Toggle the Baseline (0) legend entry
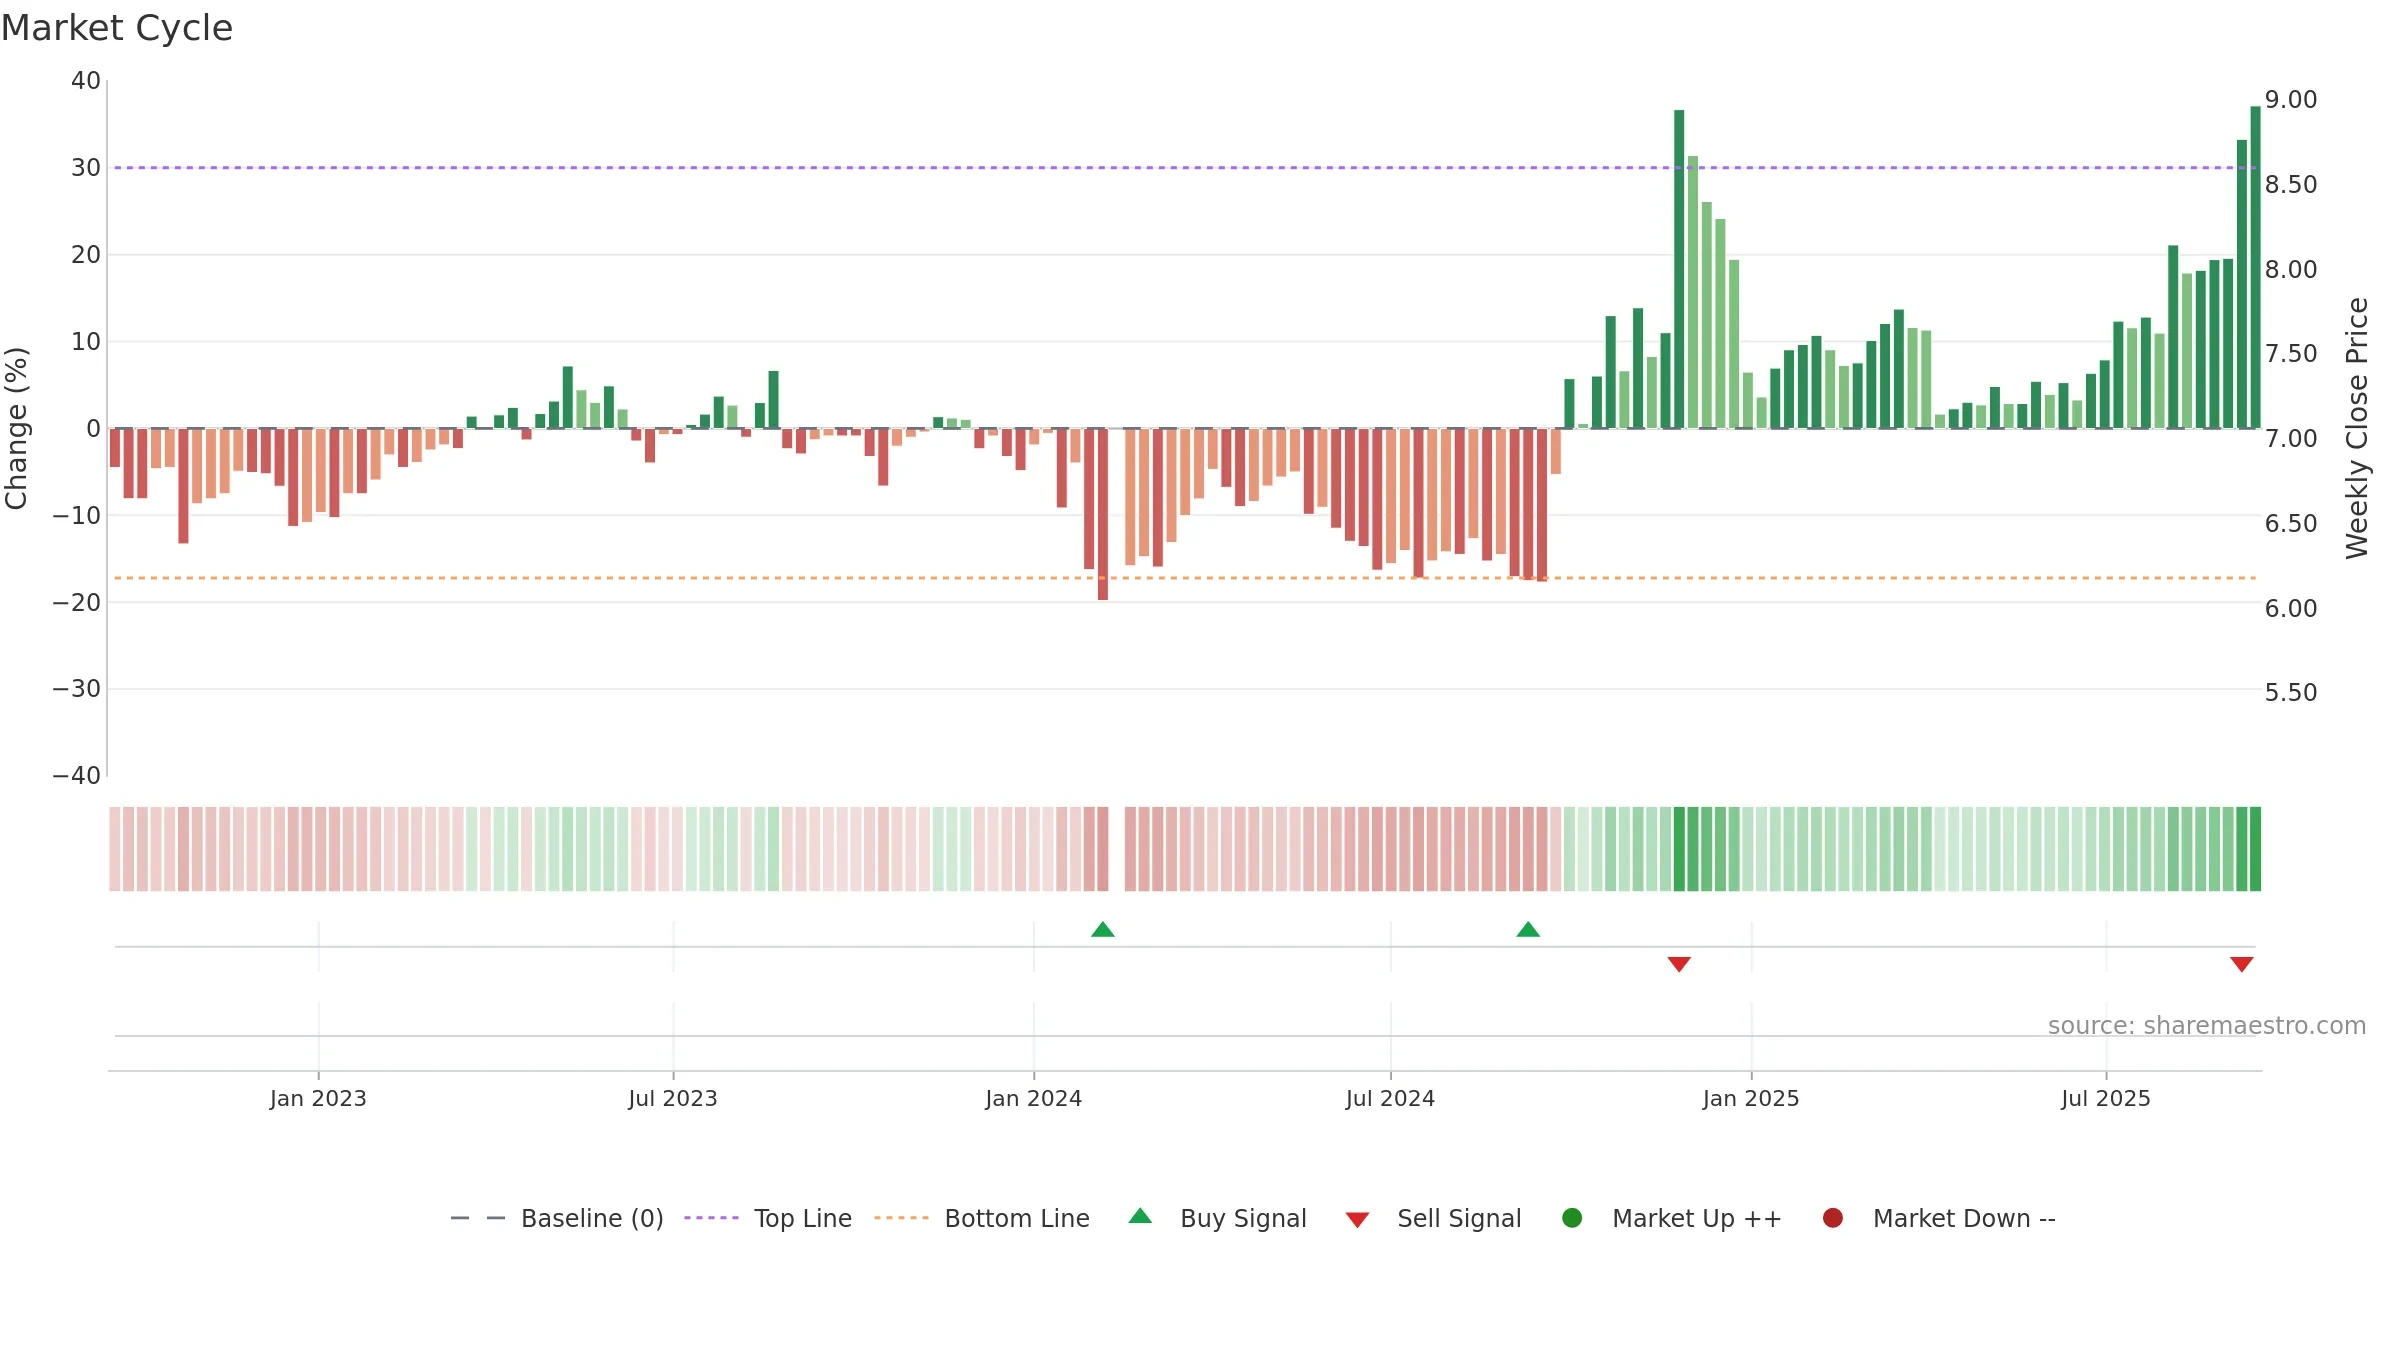The height and width of the screenshot is (1350, 2400). (x=557, y=1218)
